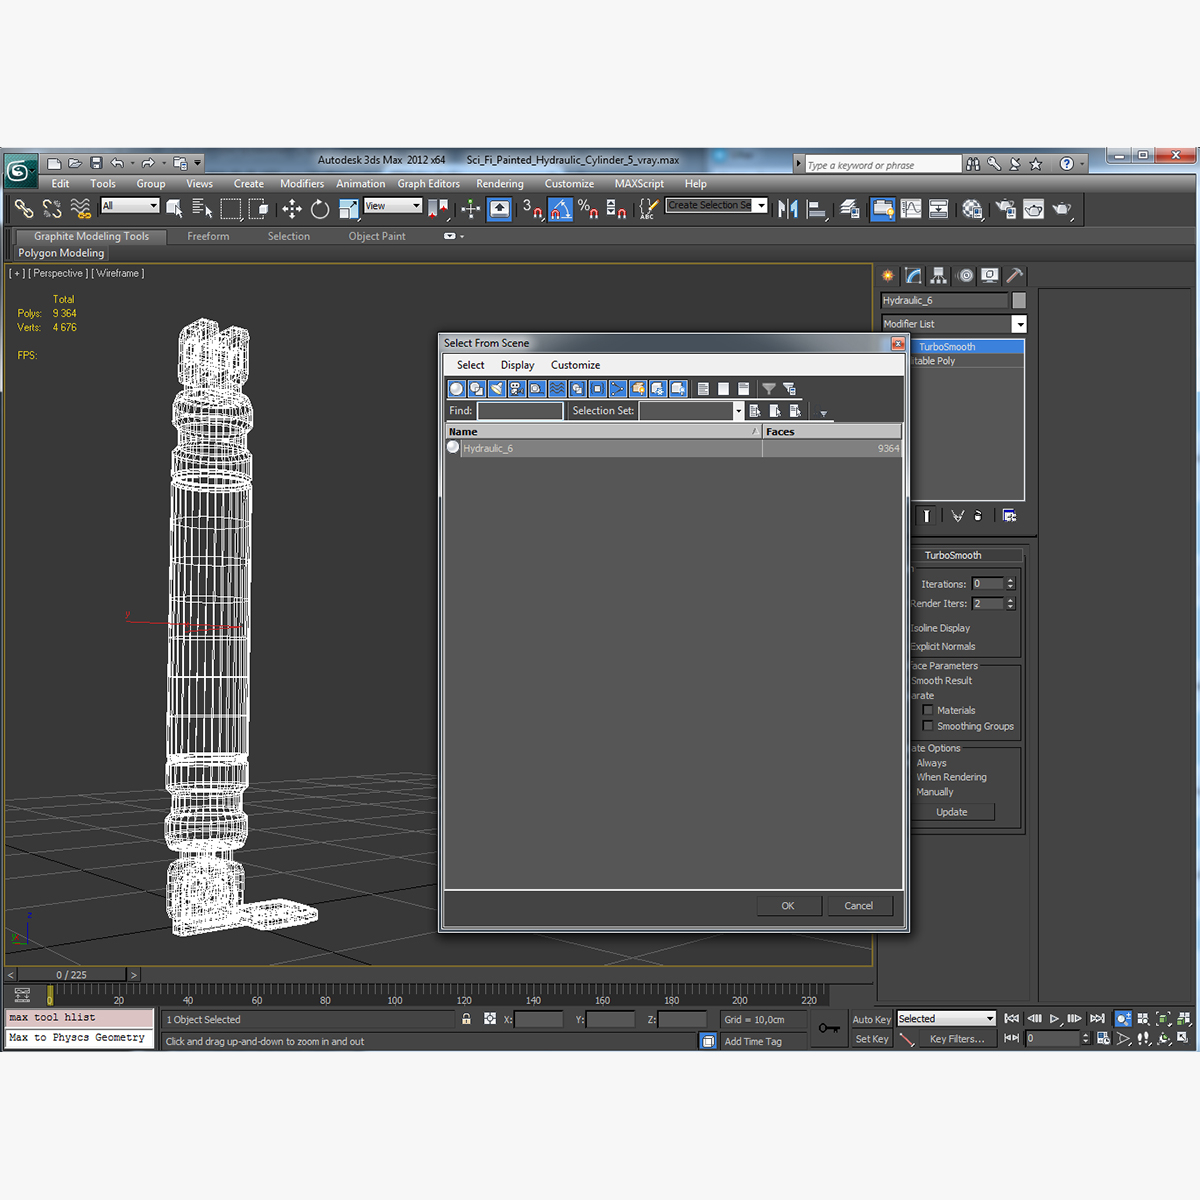The height and width of the screenshot is (1200, 1200).
Task: Click the Maximize Viewport Toggle icon
Action: click(1184, 1038)
